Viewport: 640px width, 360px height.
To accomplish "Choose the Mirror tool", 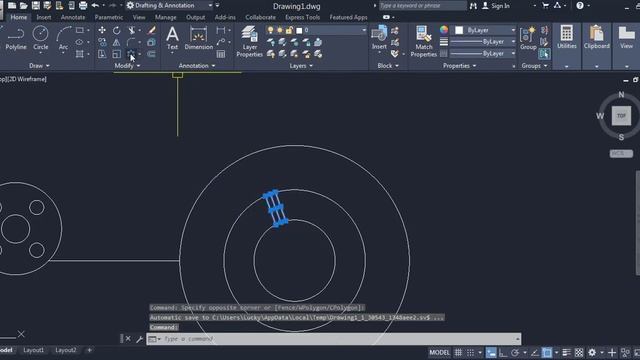I will click(116, 42).
